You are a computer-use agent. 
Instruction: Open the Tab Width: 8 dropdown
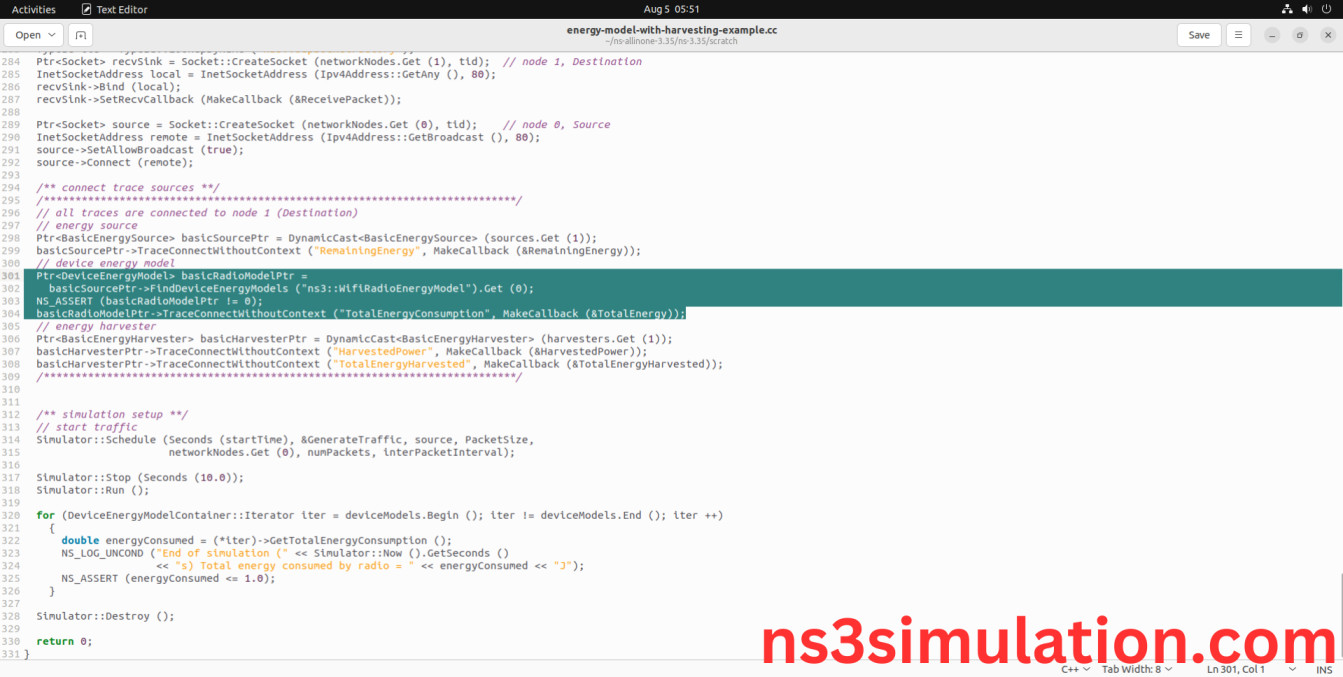pos(1136,669)
